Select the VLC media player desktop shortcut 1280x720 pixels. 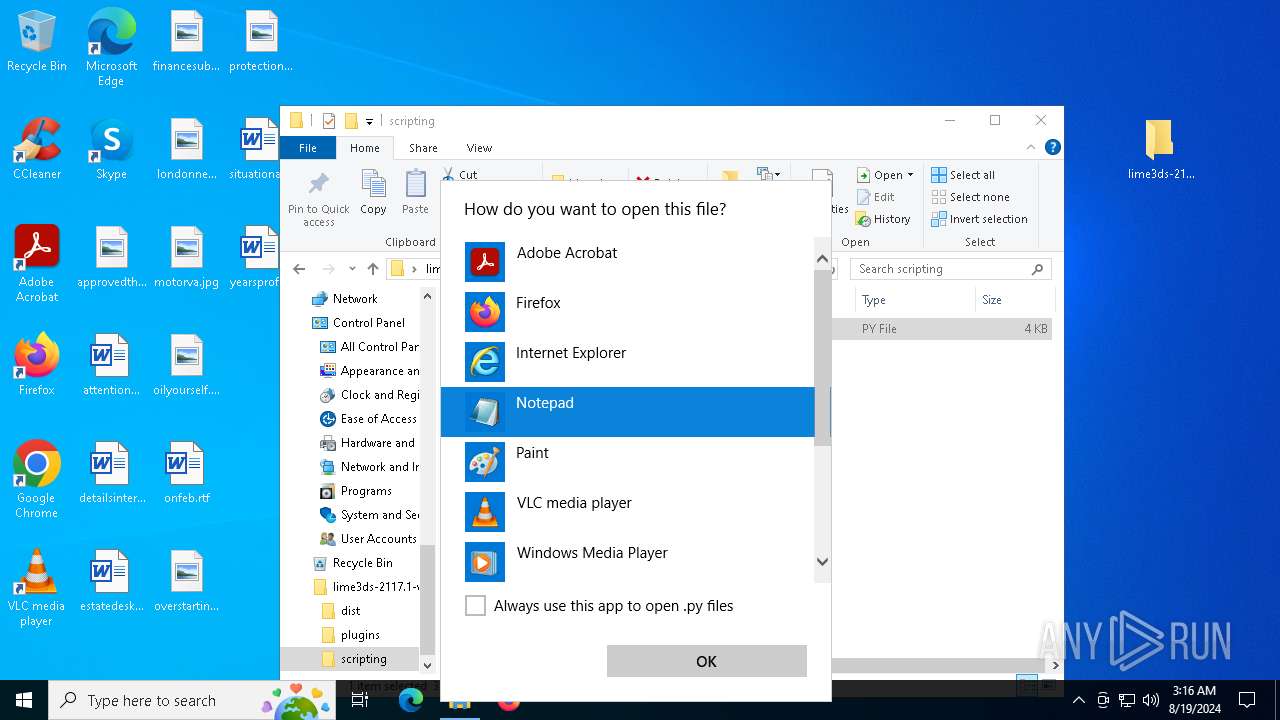pos(37,588)
